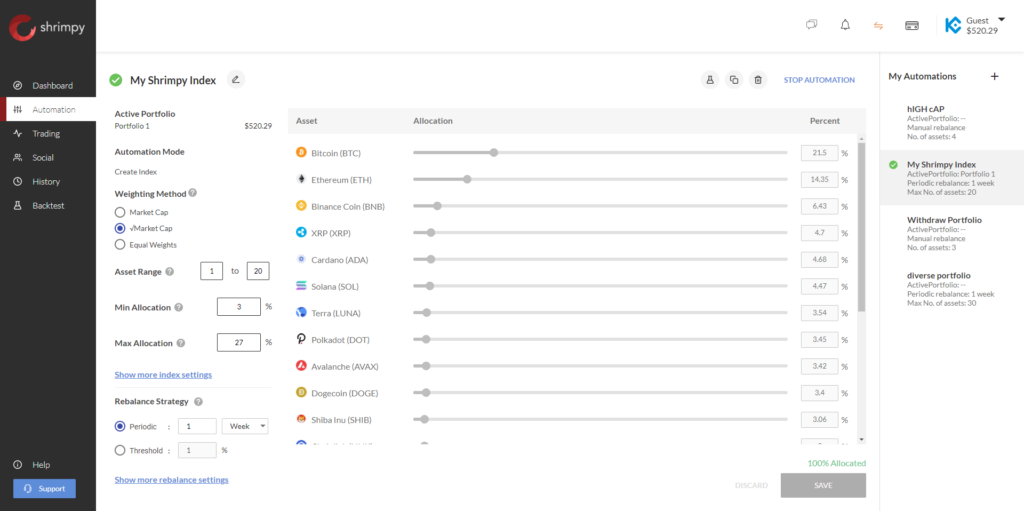1024x511 pixels.
Task: Click the SAVE button
Action: tap(823, 486)
